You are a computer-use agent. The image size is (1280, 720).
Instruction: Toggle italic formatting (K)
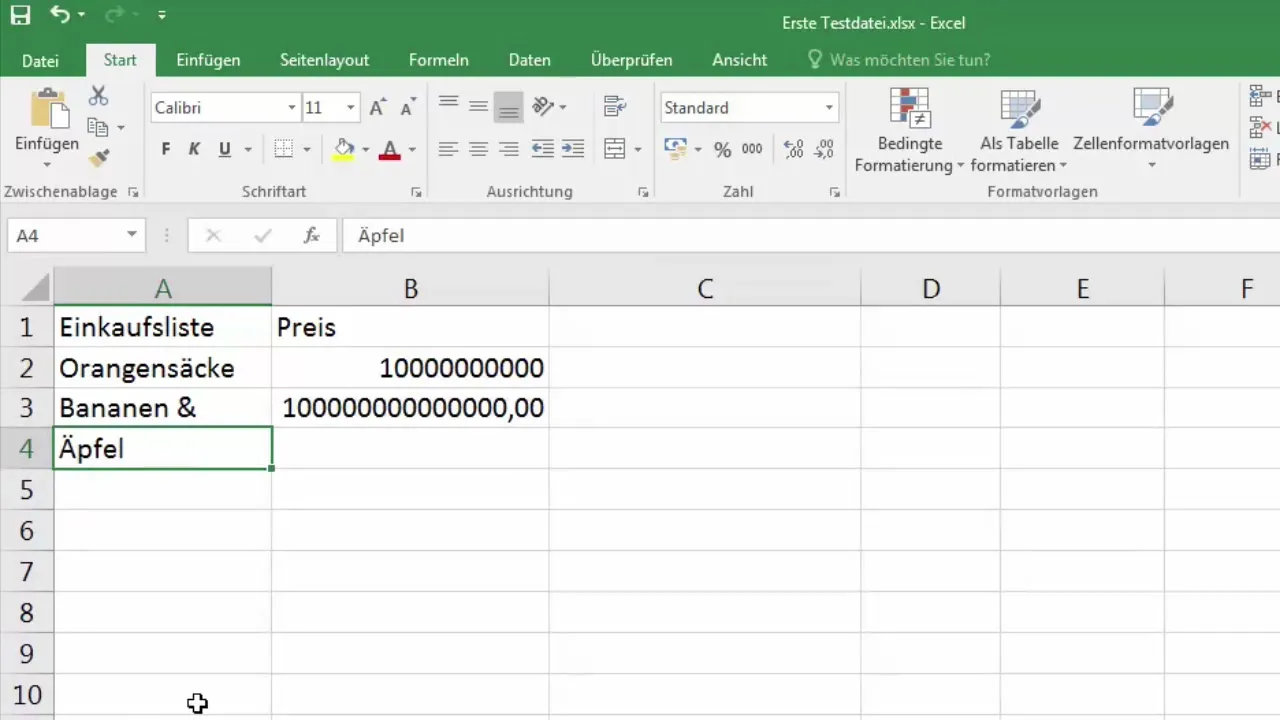195,149
